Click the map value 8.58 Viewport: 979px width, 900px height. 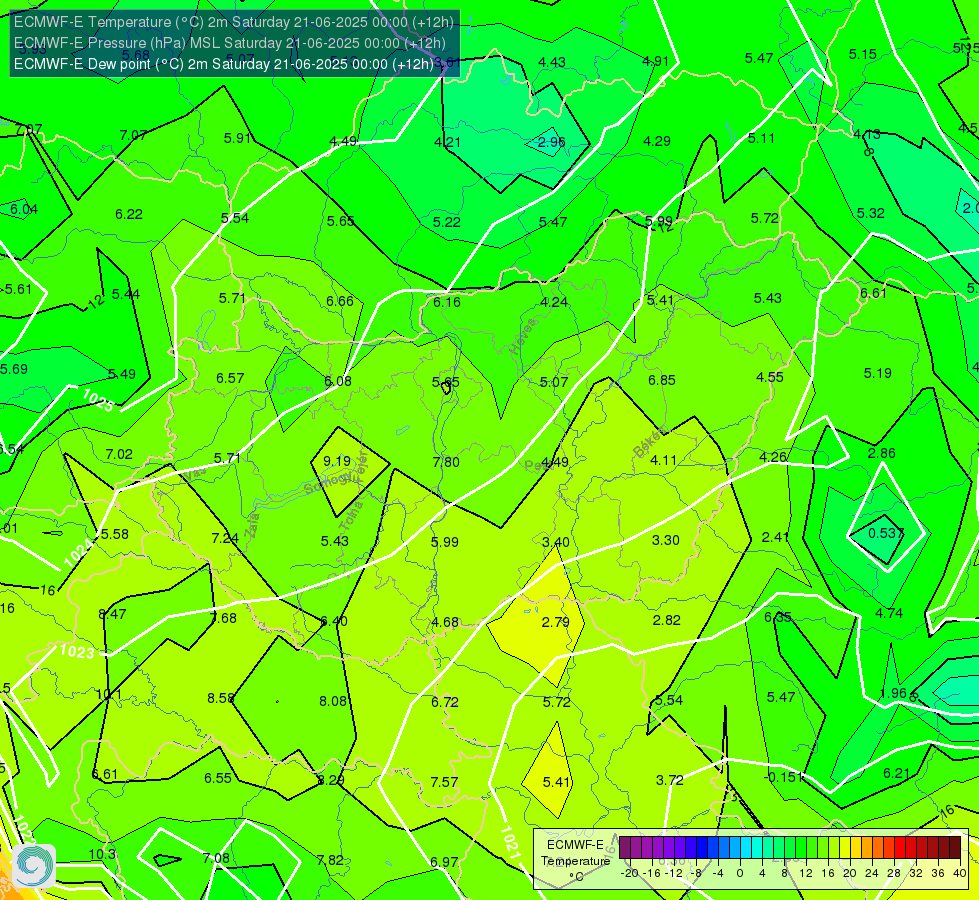tap(220, 698)
